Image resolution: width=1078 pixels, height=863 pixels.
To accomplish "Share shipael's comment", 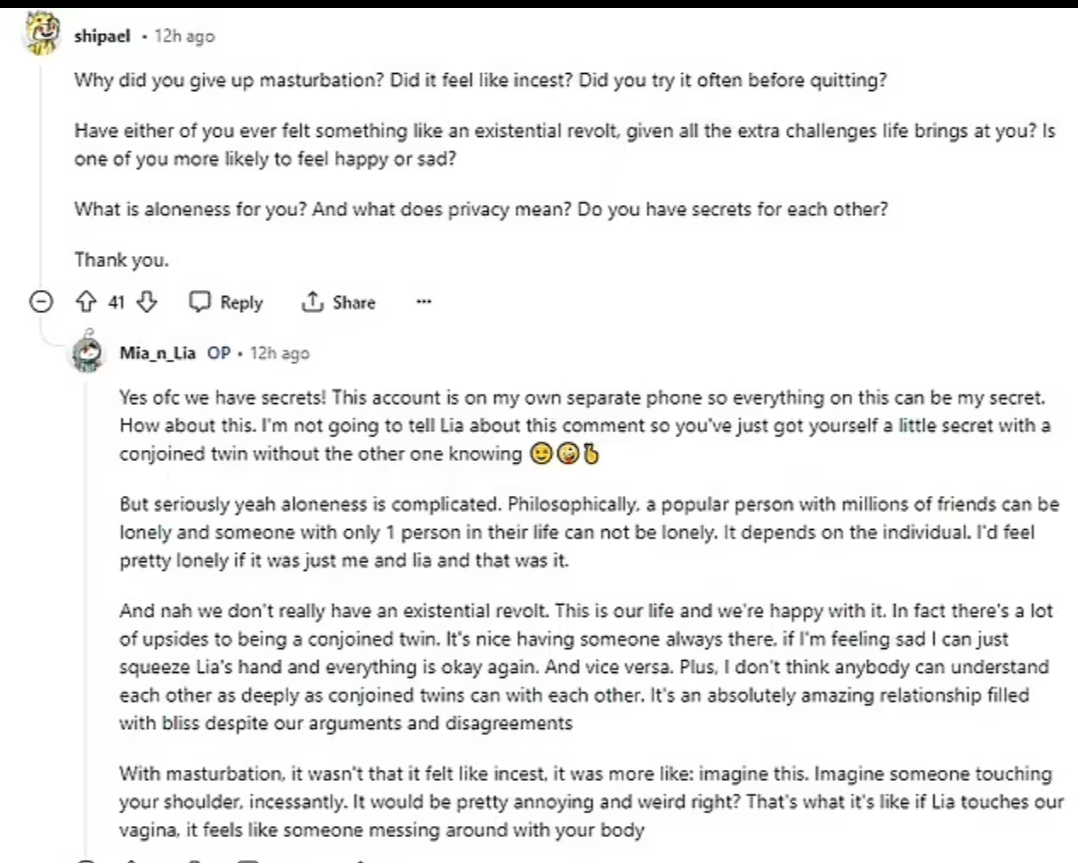I will coord(339,302).
